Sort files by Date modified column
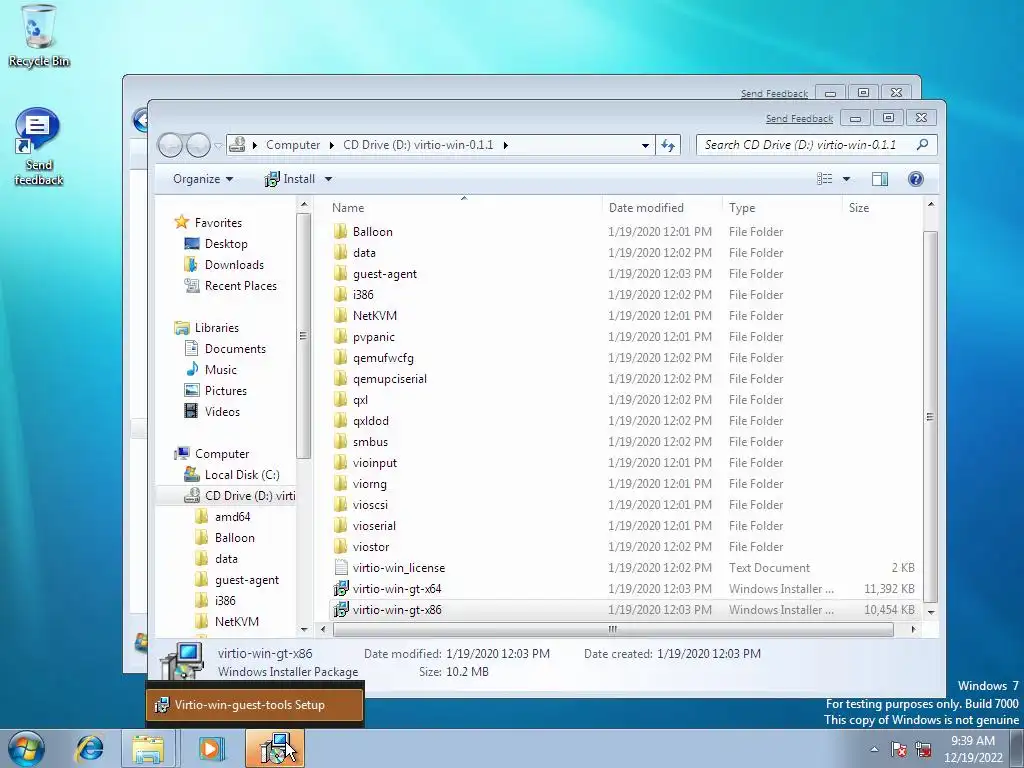1024x768 pixels. (x=662, y=208)
